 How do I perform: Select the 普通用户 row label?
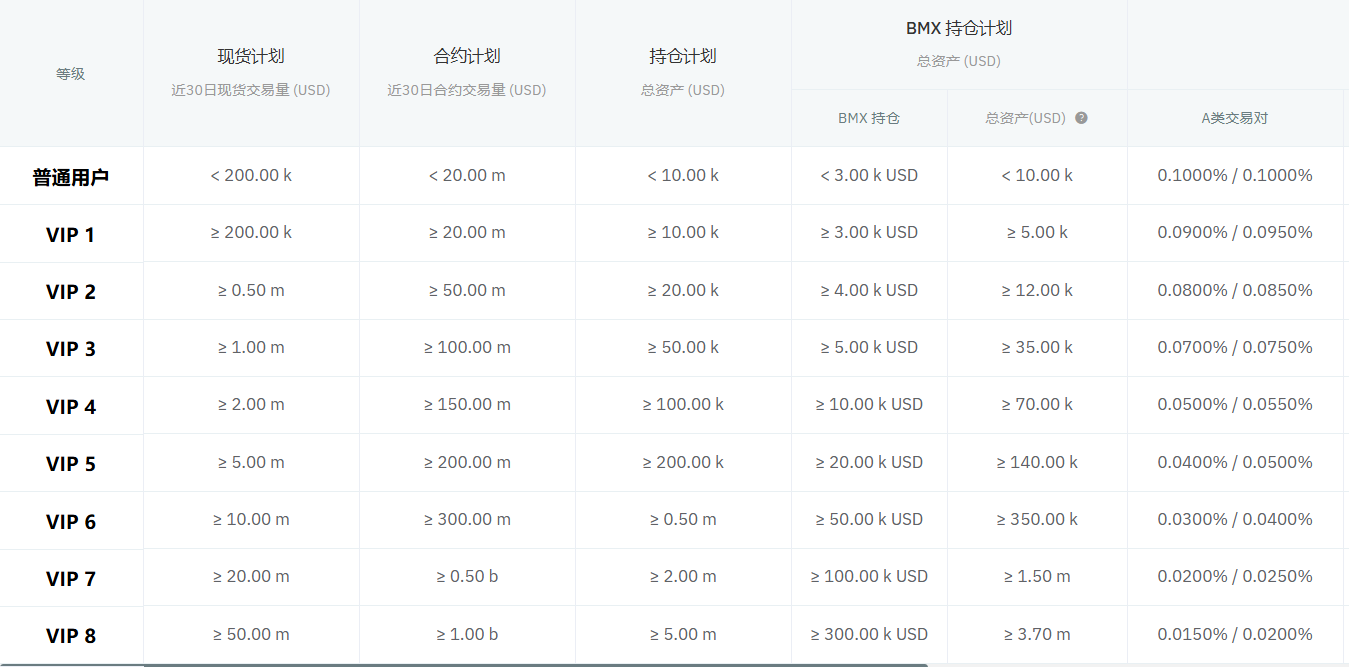(71, 177)
